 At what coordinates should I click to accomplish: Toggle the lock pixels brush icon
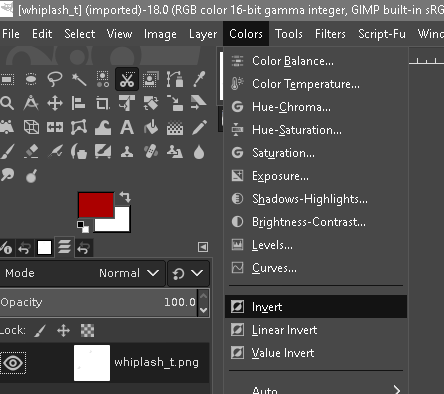(x=40, y=331)
